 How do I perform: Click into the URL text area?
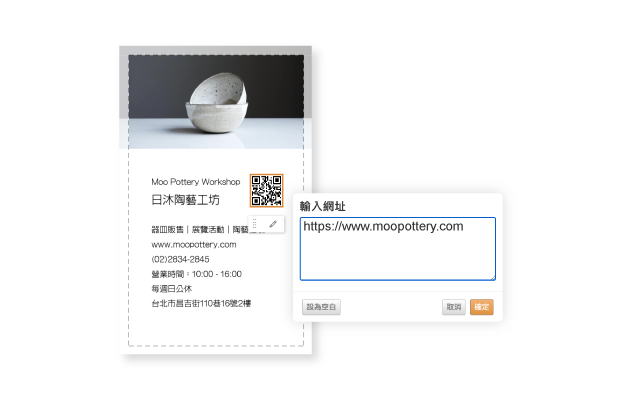click(398, 249)
